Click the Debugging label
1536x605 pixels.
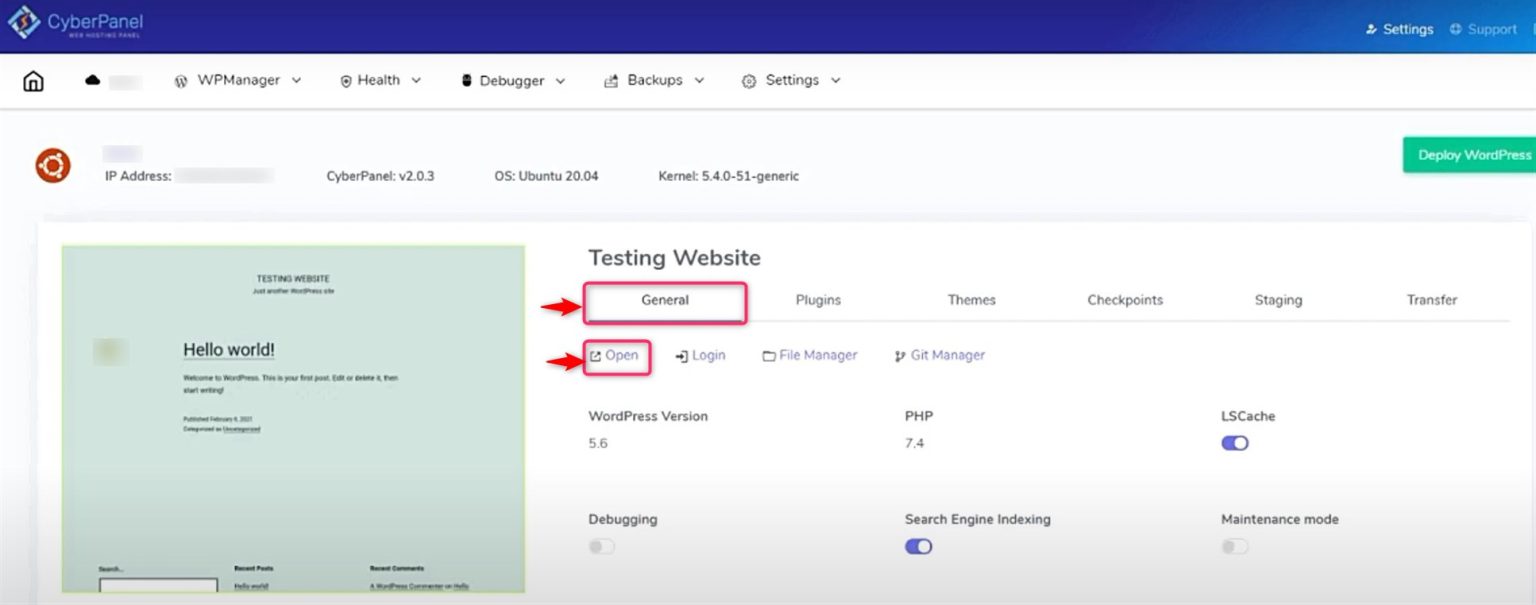(x=623, y=519)
